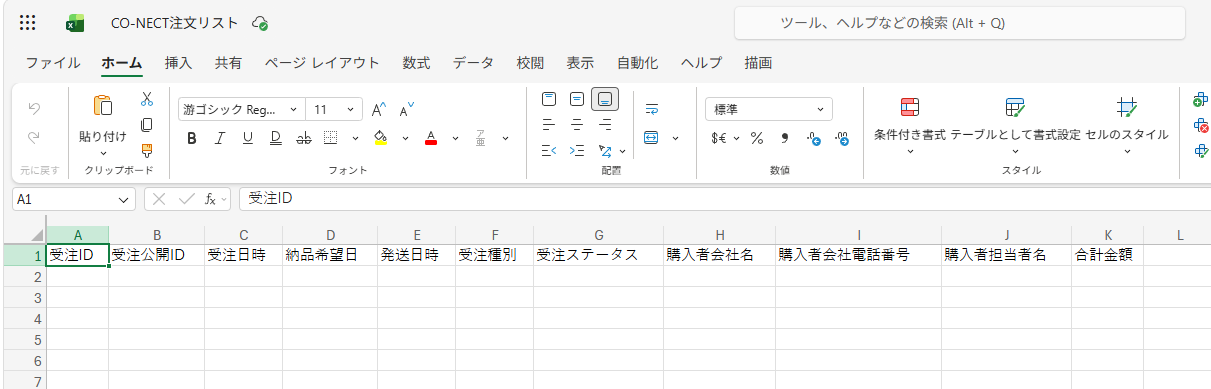Open the fill color dropdown arrow

pyautogui.click(x=404, y=138)
